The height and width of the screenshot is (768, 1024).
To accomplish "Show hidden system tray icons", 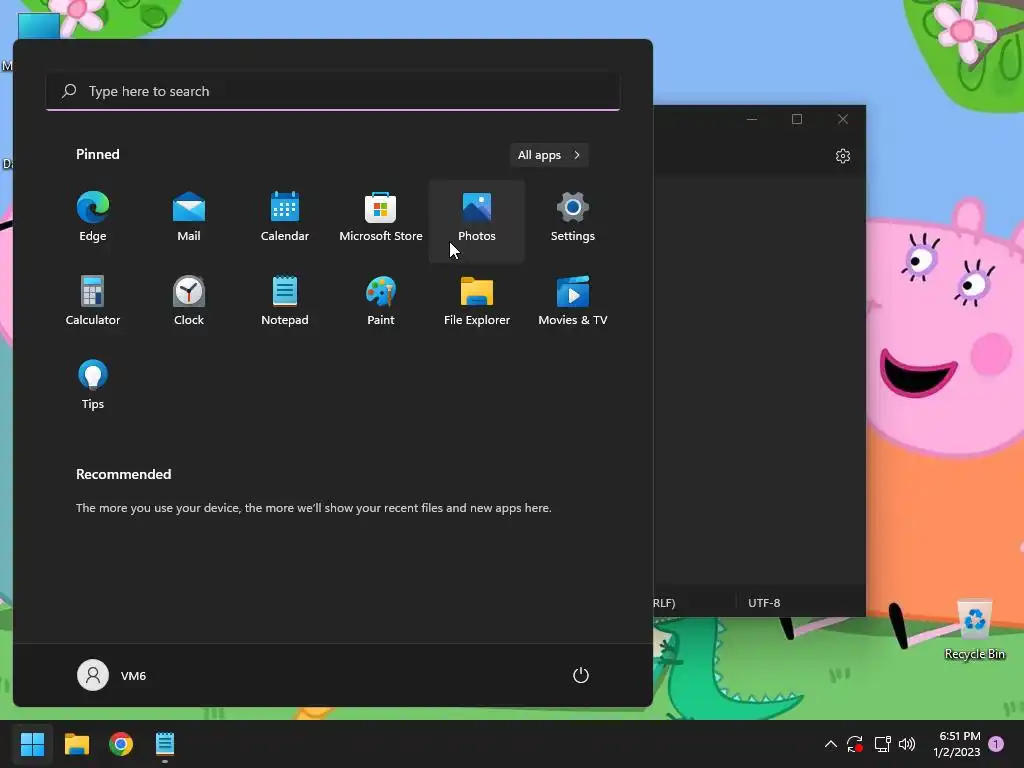I will pos(831,744).
